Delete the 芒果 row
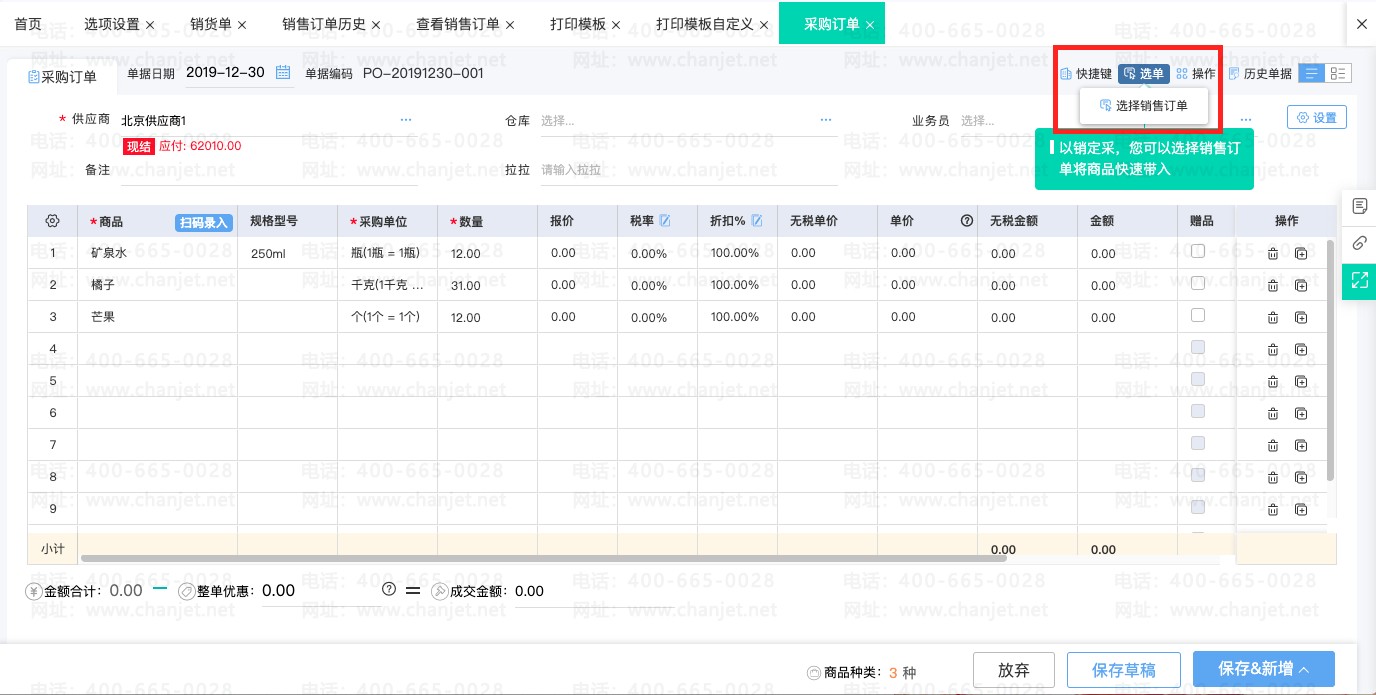 pos(1273,318)
